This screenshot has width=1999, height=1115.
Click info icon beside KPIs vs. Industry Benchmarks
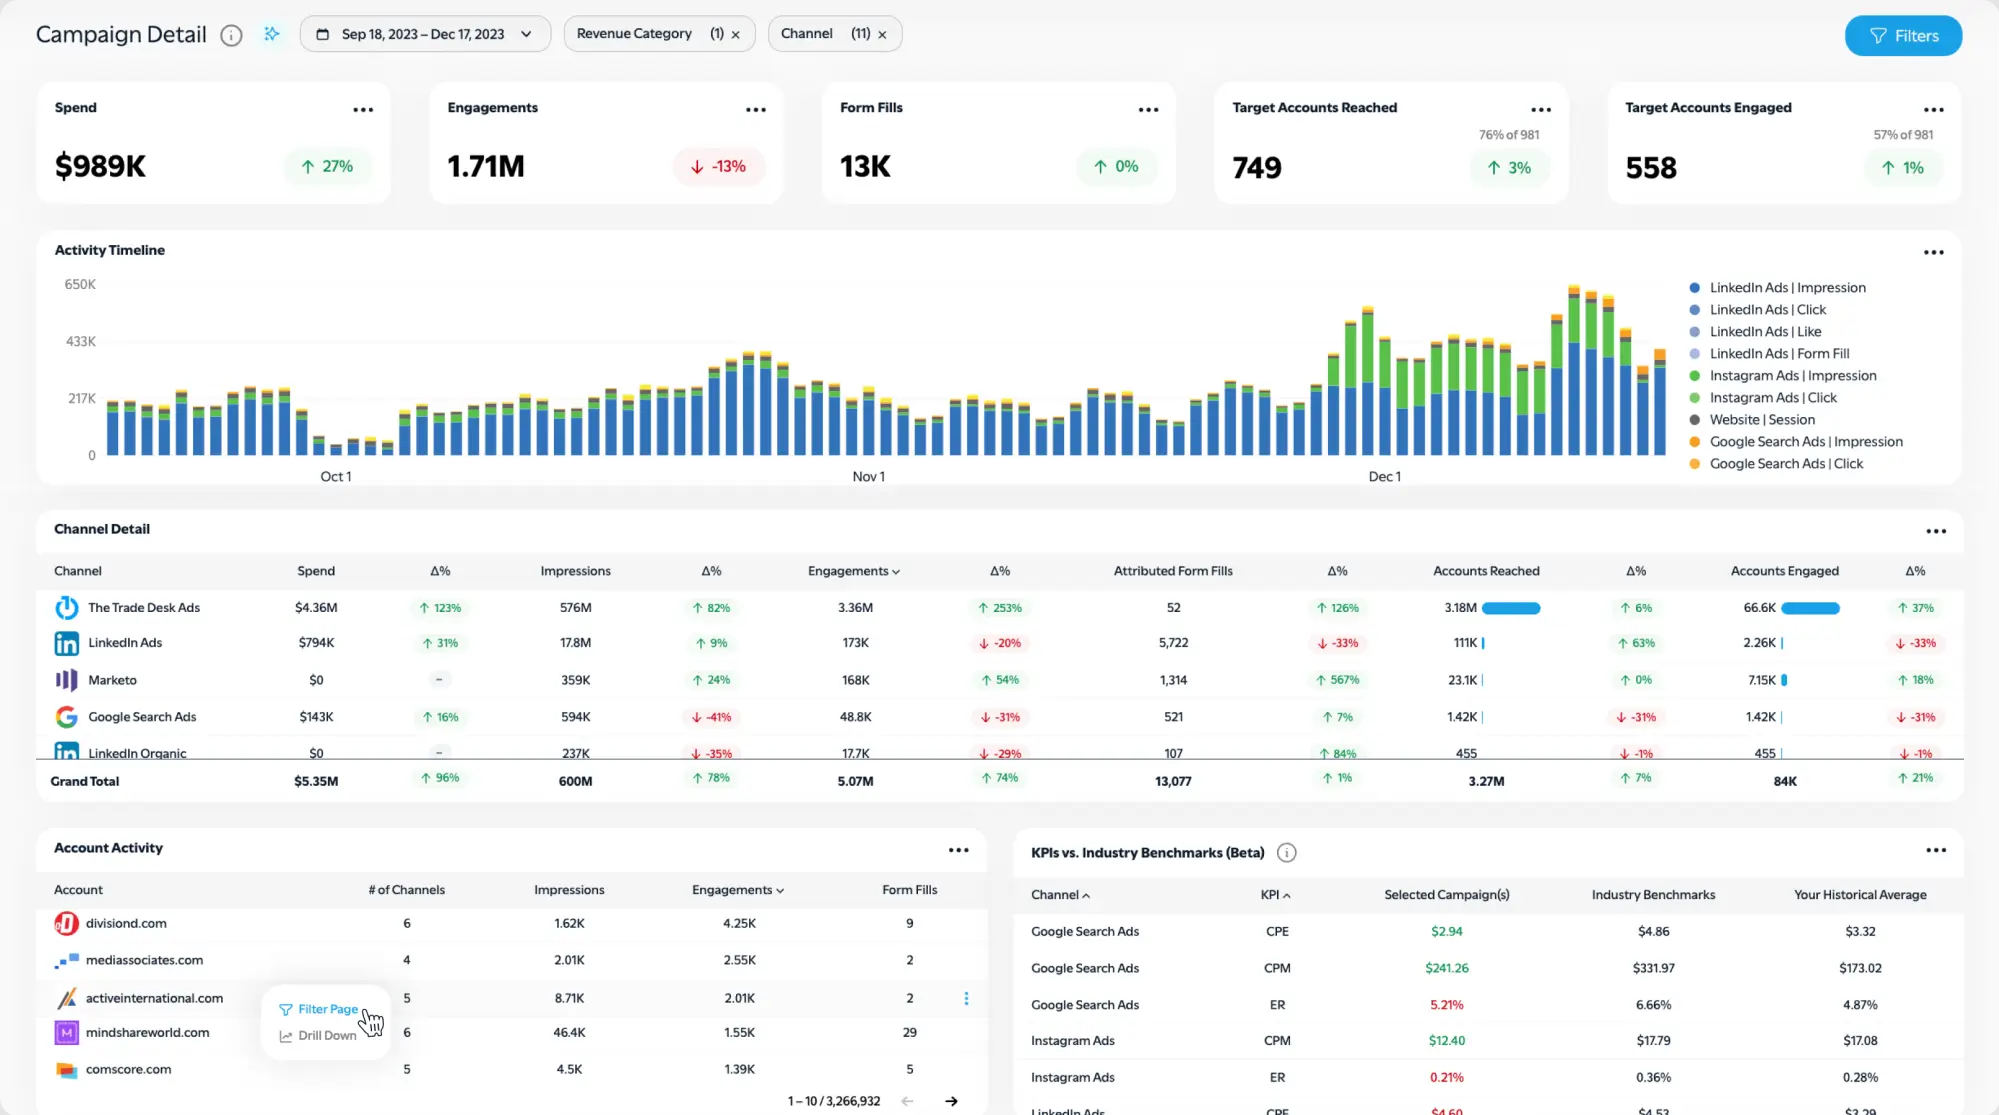(1287, 853)
